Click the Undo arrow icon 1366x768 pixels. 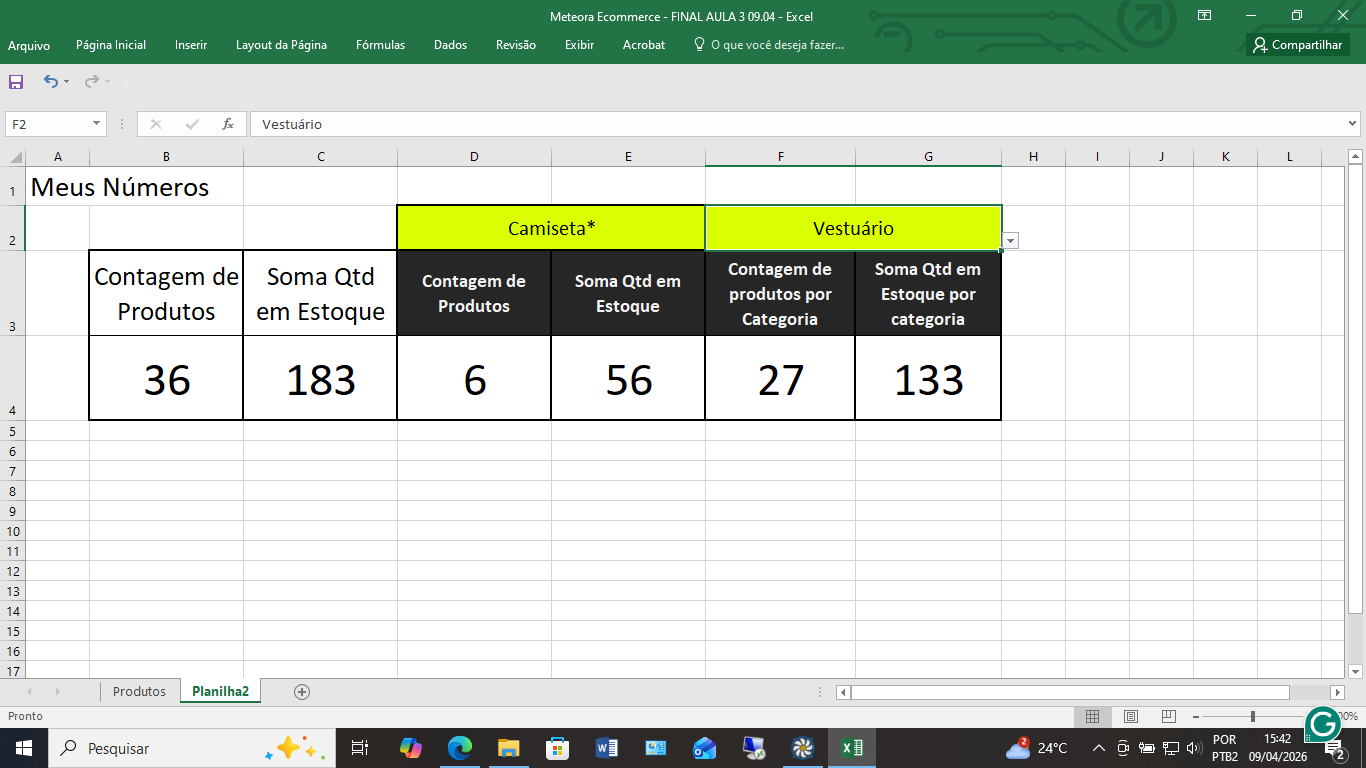50,82
